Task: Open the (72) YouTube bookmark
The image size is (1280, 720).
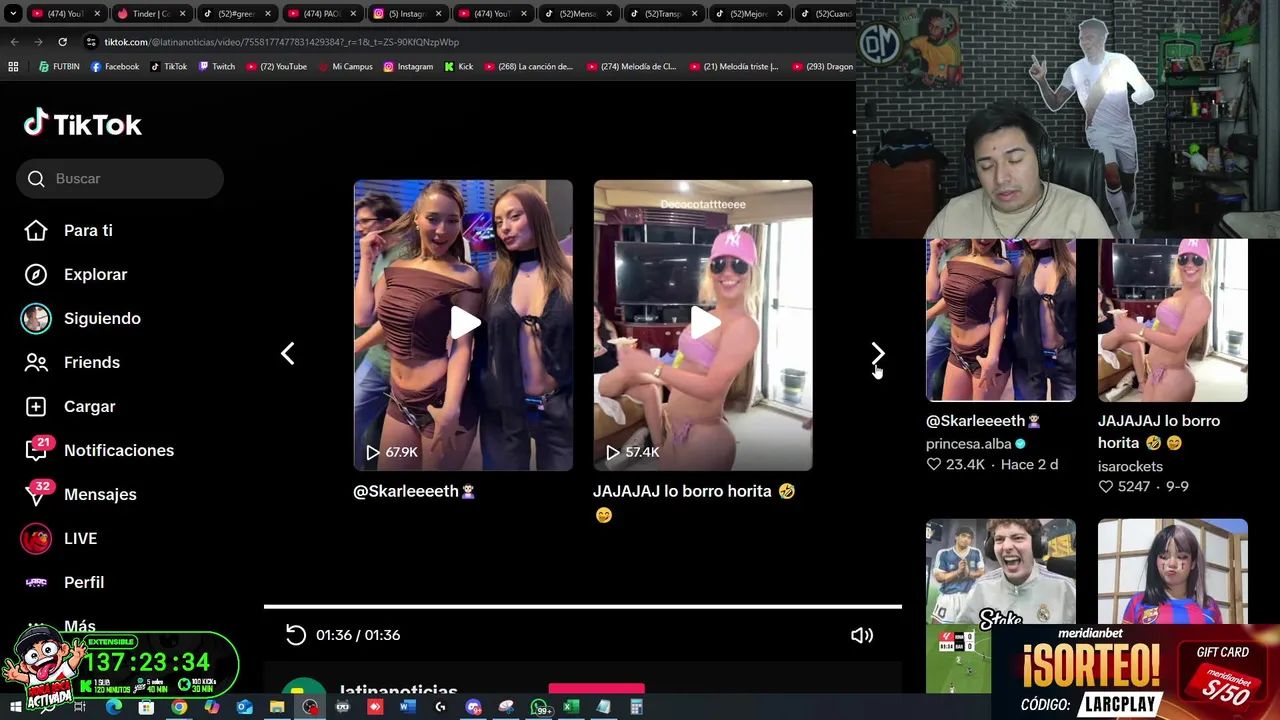Action: pyautogui.click(x=277, y=67)
